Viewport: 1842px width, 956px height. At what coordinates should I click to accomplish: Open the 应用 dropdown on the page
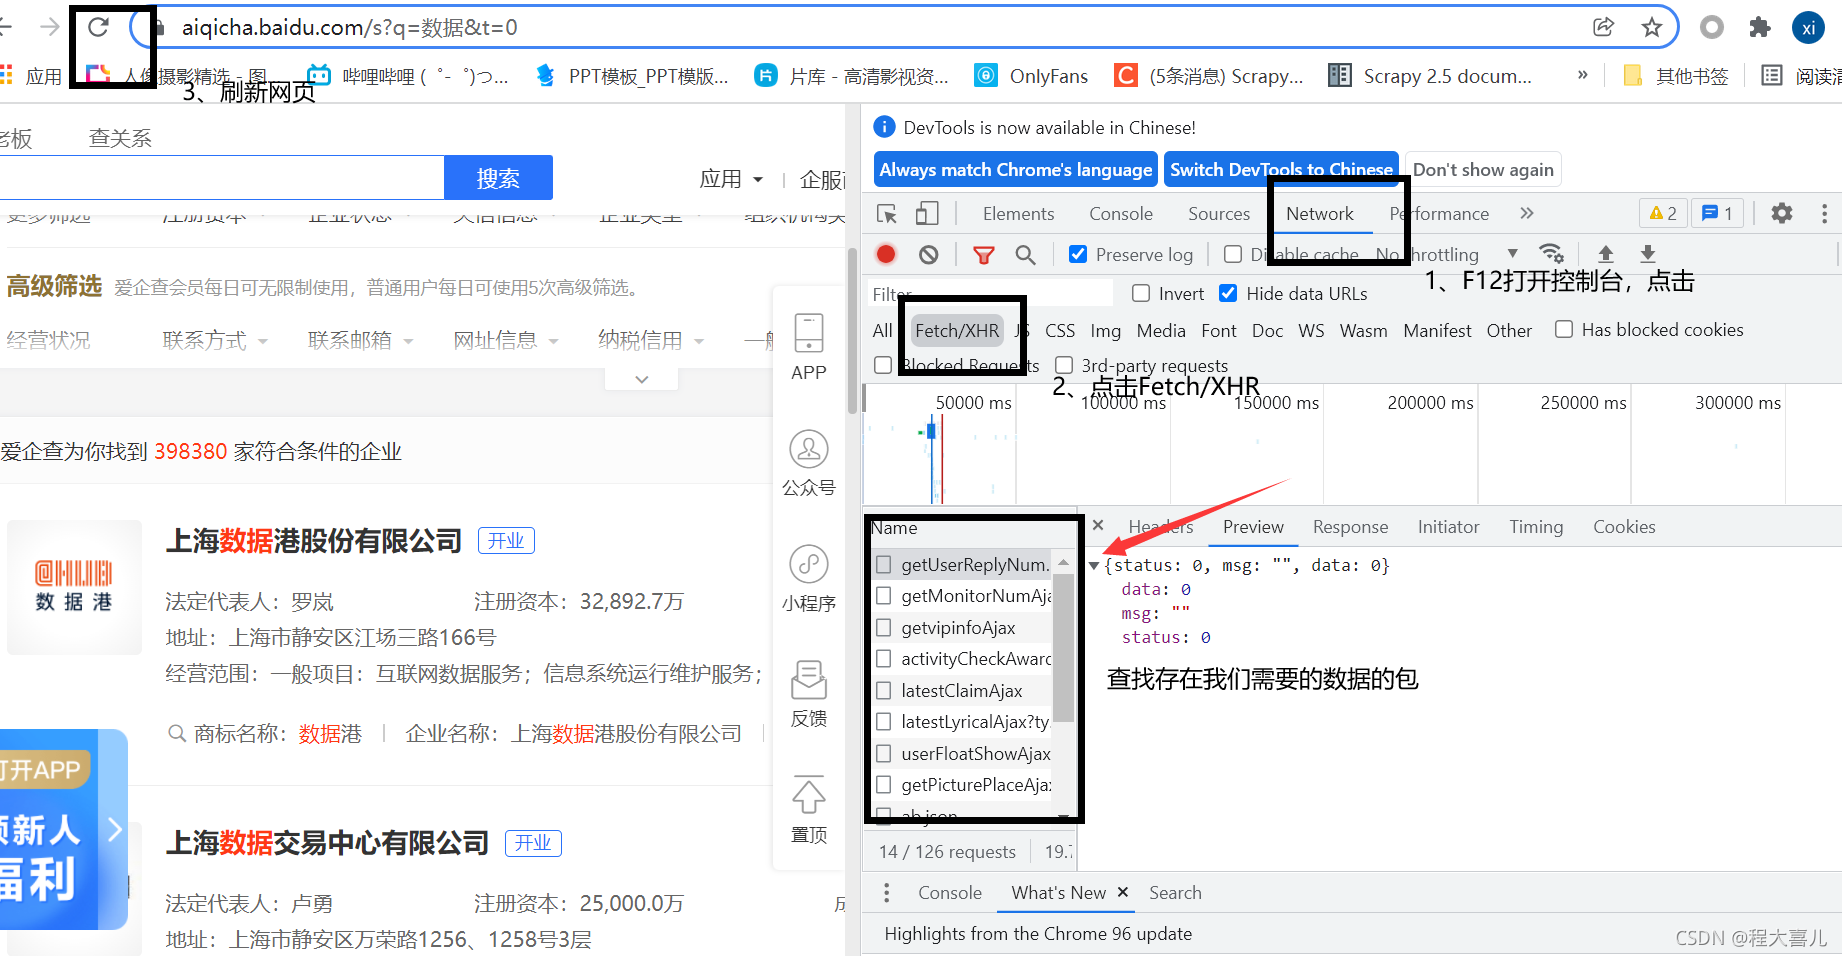tap(731, 179)
